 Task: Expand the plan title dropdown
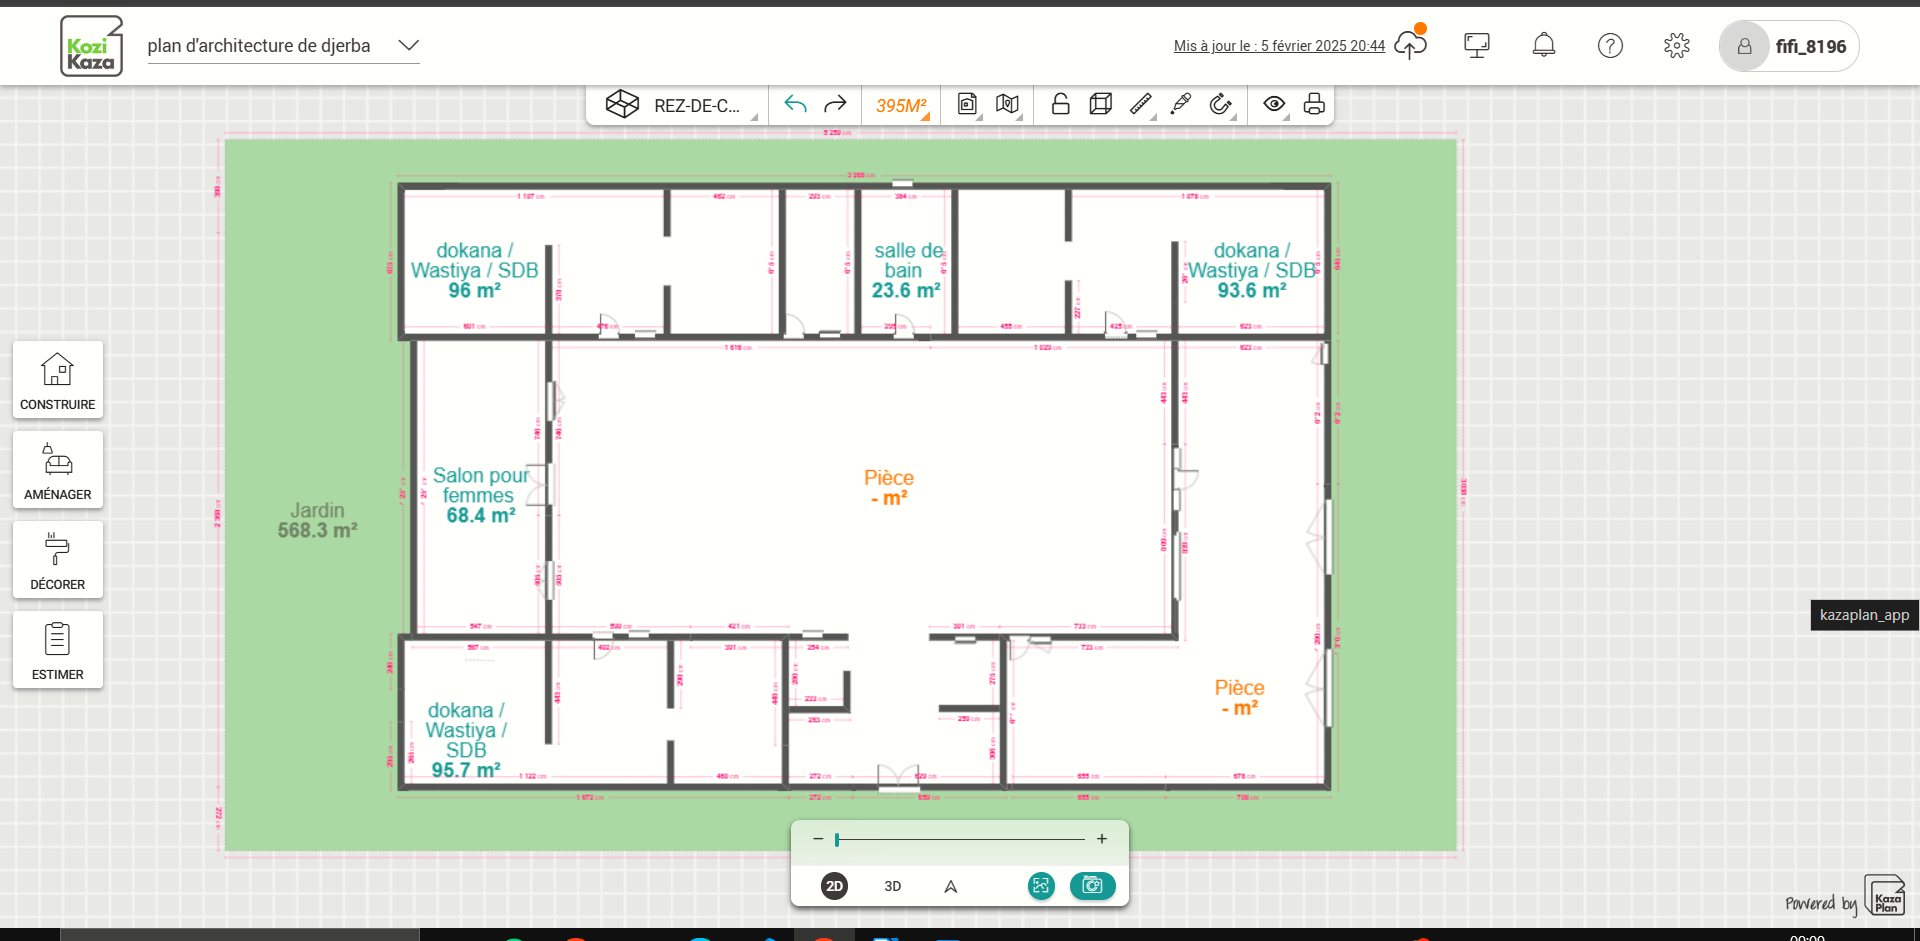pyautogui.click(x=408, y=45)
